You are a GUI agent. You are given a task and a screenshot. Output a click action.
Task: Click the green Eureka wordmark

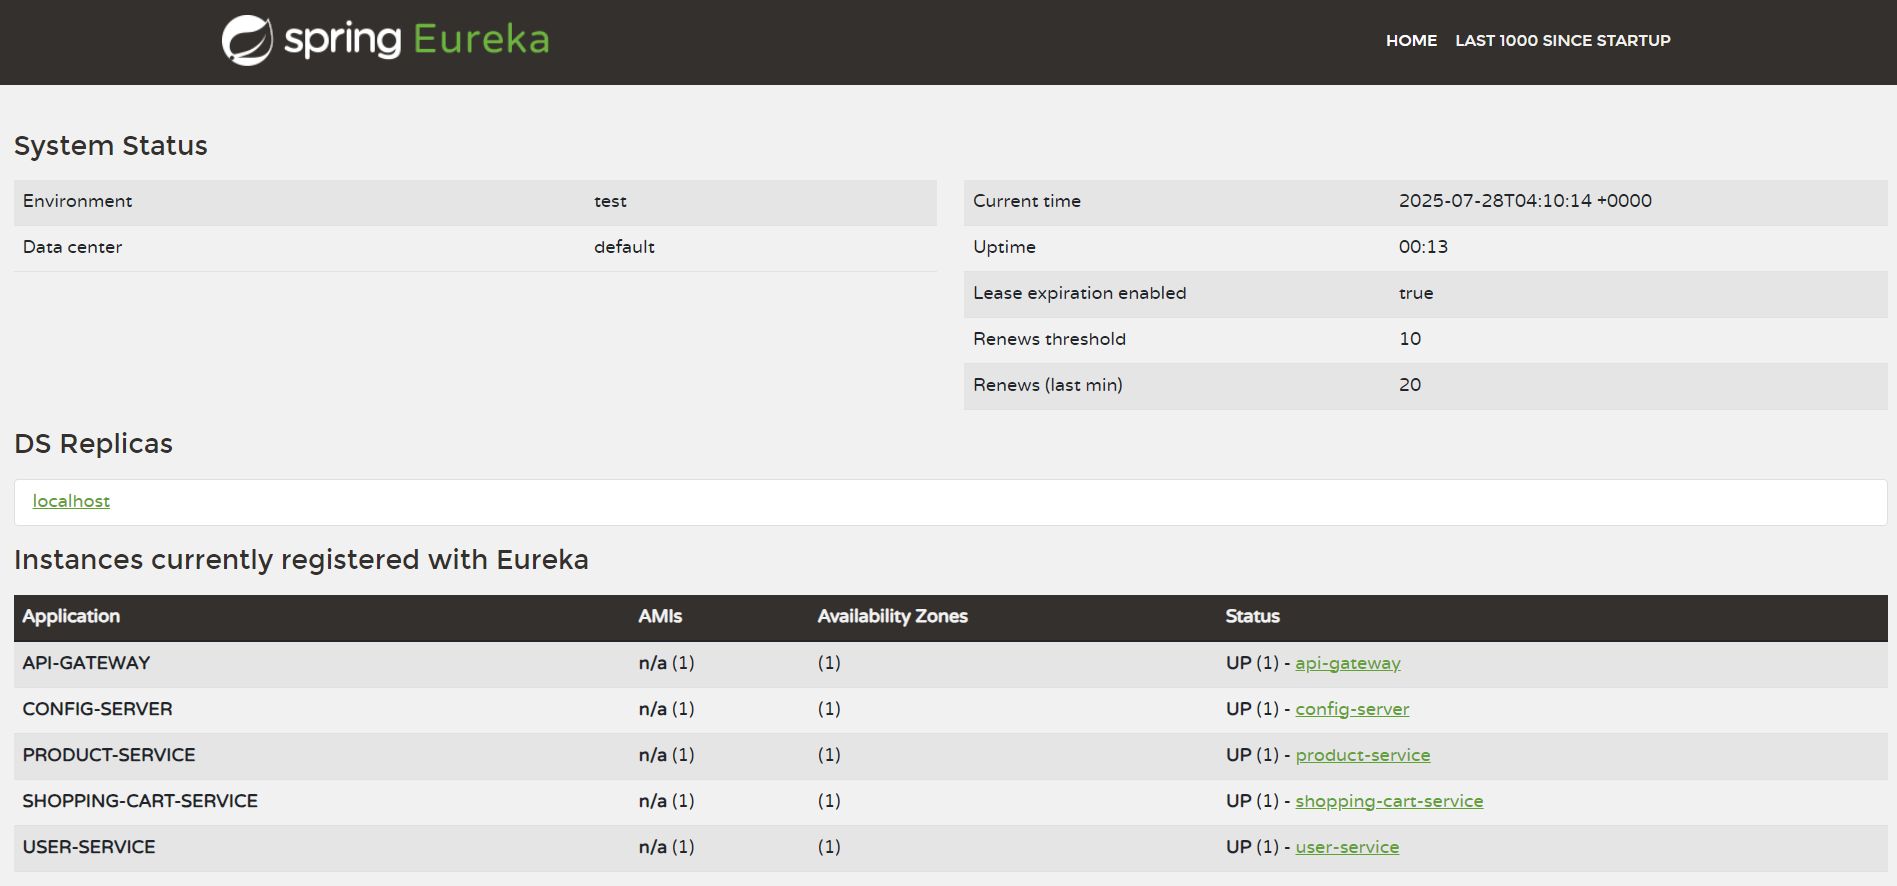click(x=481, y=40)
